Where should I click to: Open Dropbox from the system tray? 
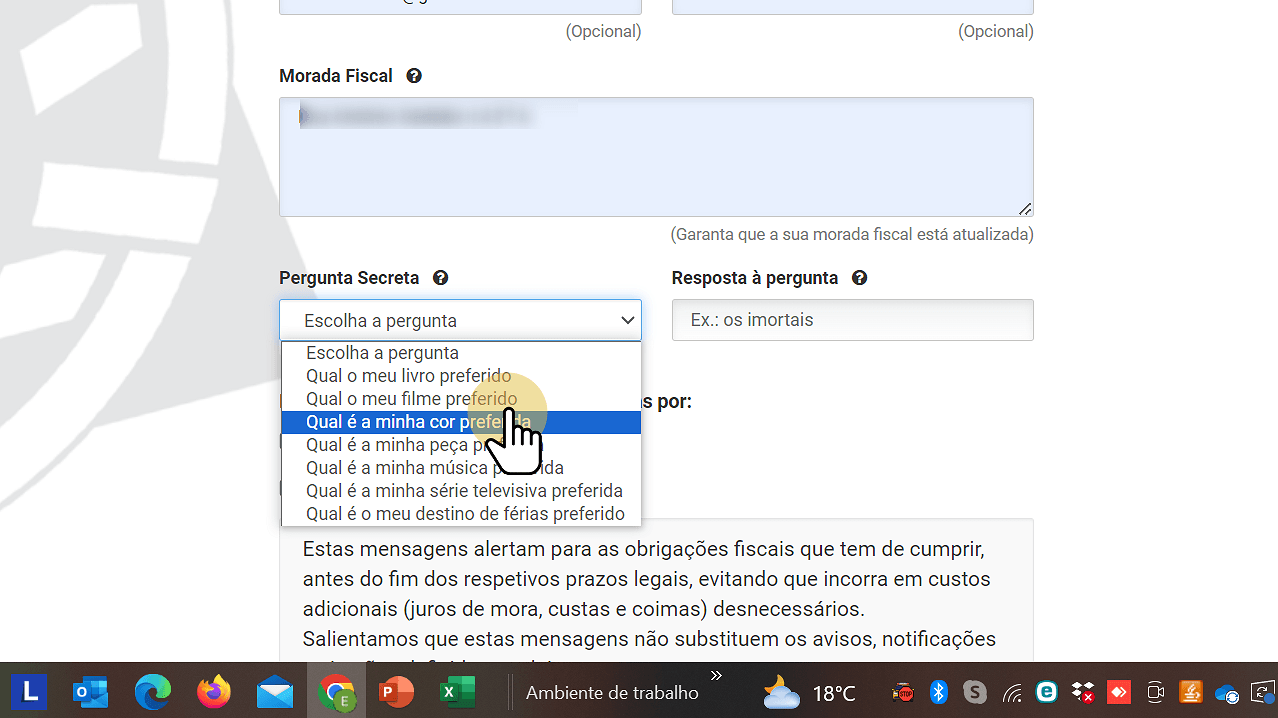[x=1081, y=691]
